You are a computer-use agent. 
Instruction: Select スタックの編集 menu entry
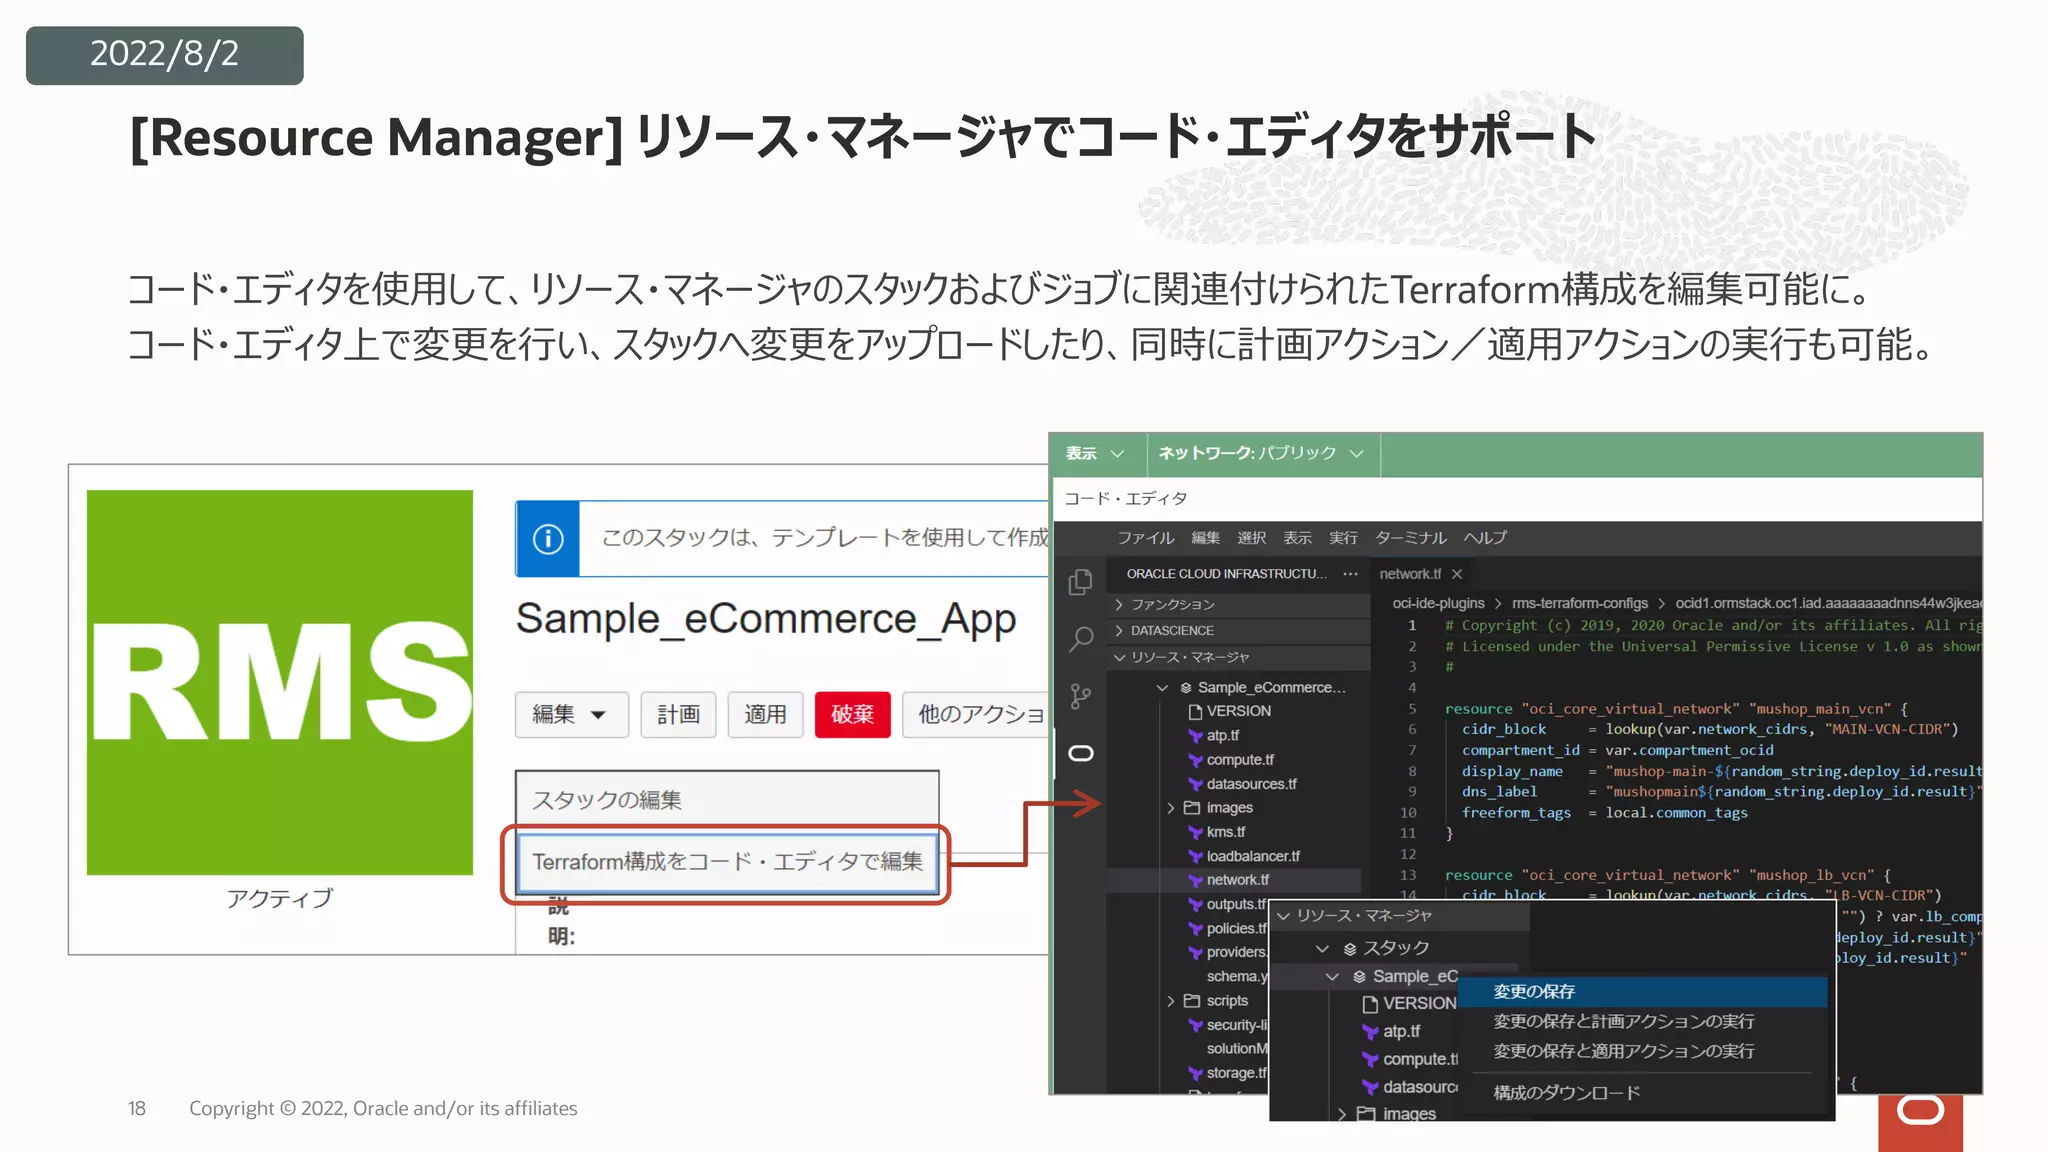click(x=727, y=800)
